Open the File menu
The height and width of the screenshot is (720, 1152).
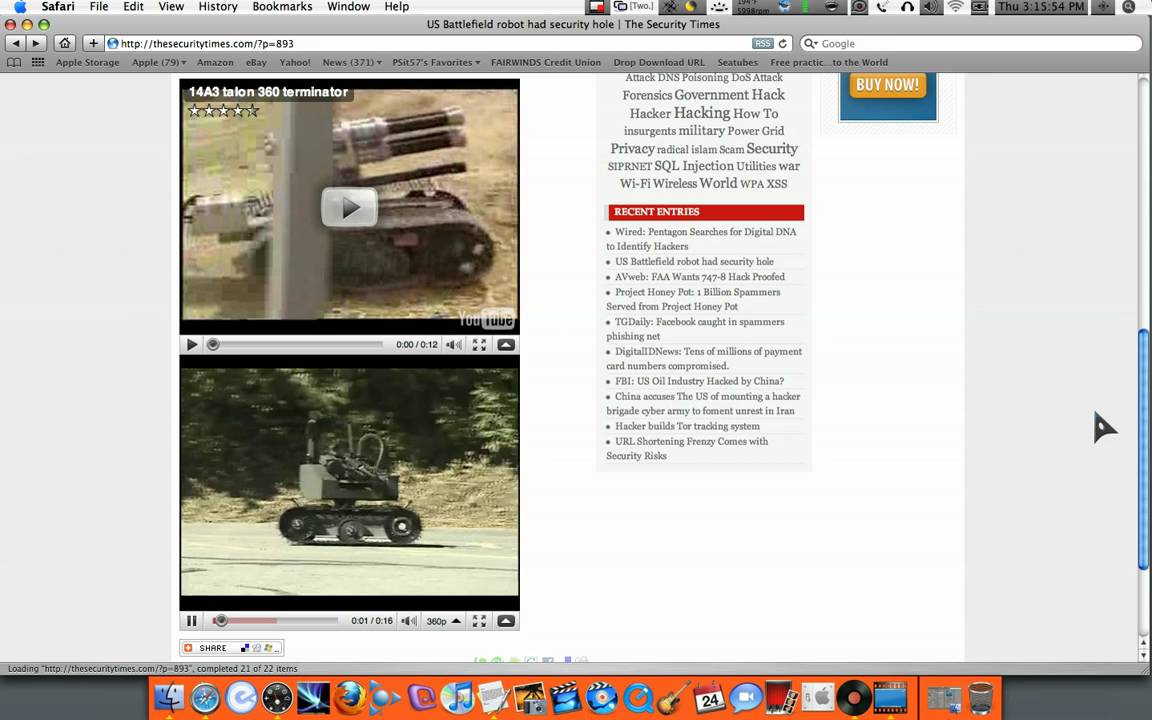pyautogui.click(x=98, y=7)
